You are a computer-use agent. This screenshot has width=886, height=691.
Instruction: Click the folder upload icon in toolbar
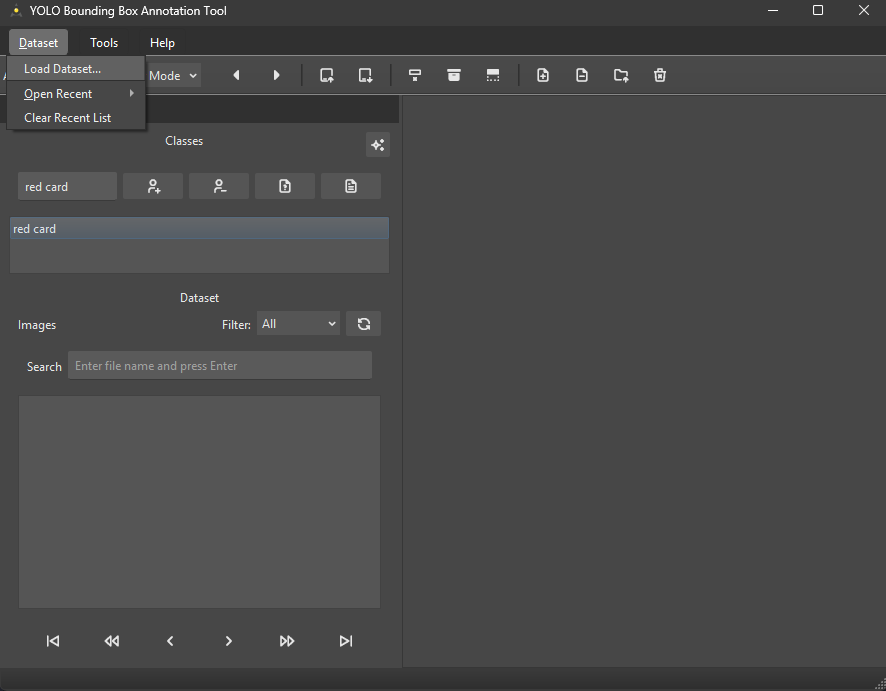coord(621,75)
